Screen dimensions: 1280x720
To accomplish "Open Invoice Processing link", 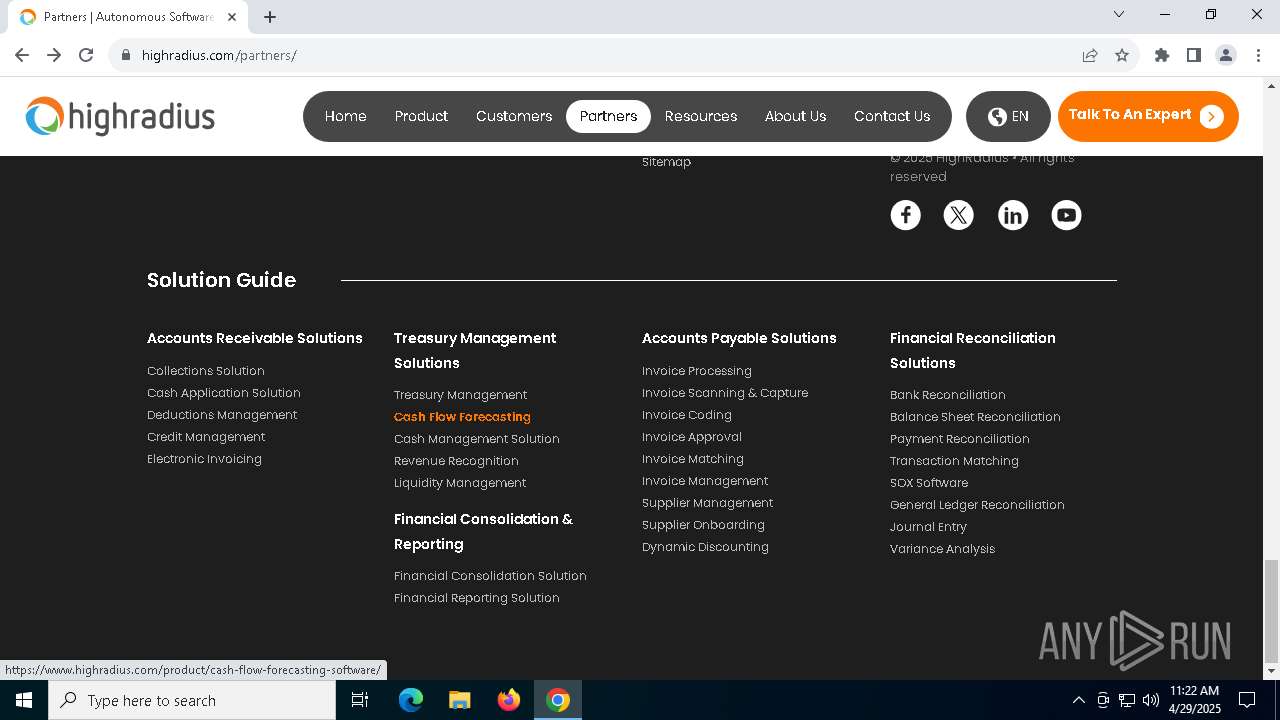I will point(697,371).
